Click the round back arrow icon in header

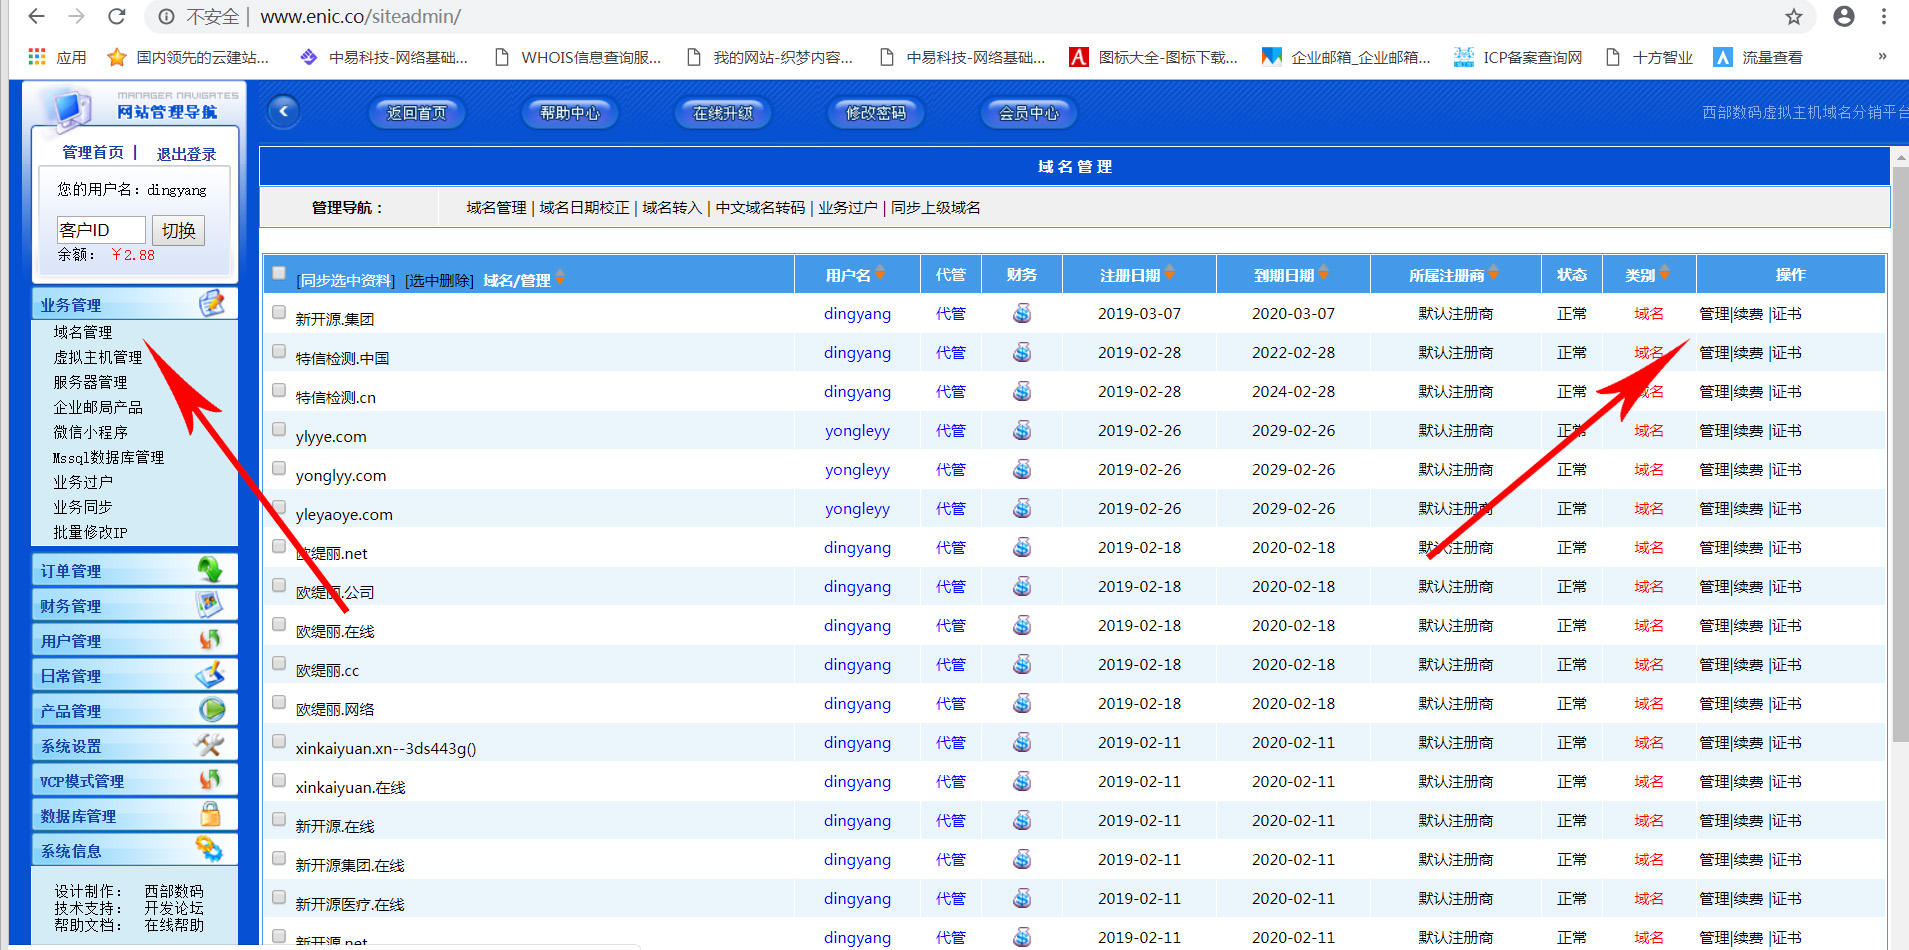[x=284, y=111]
